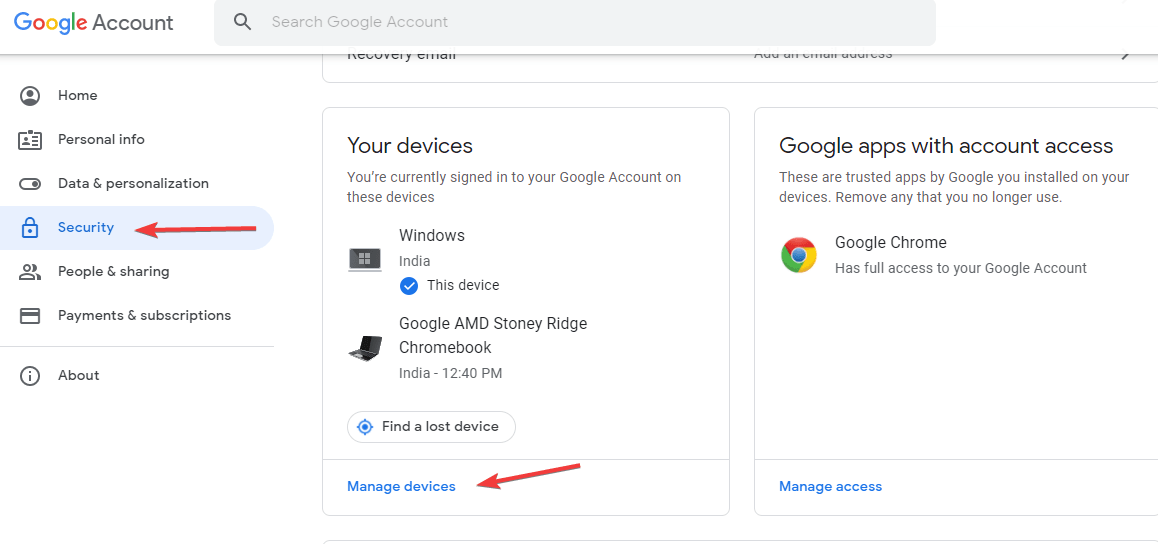Viewport: 1158px width, 544px height.
Task: Open the Manage devices link
Action: pyautogui.click(x=401, y=486)
